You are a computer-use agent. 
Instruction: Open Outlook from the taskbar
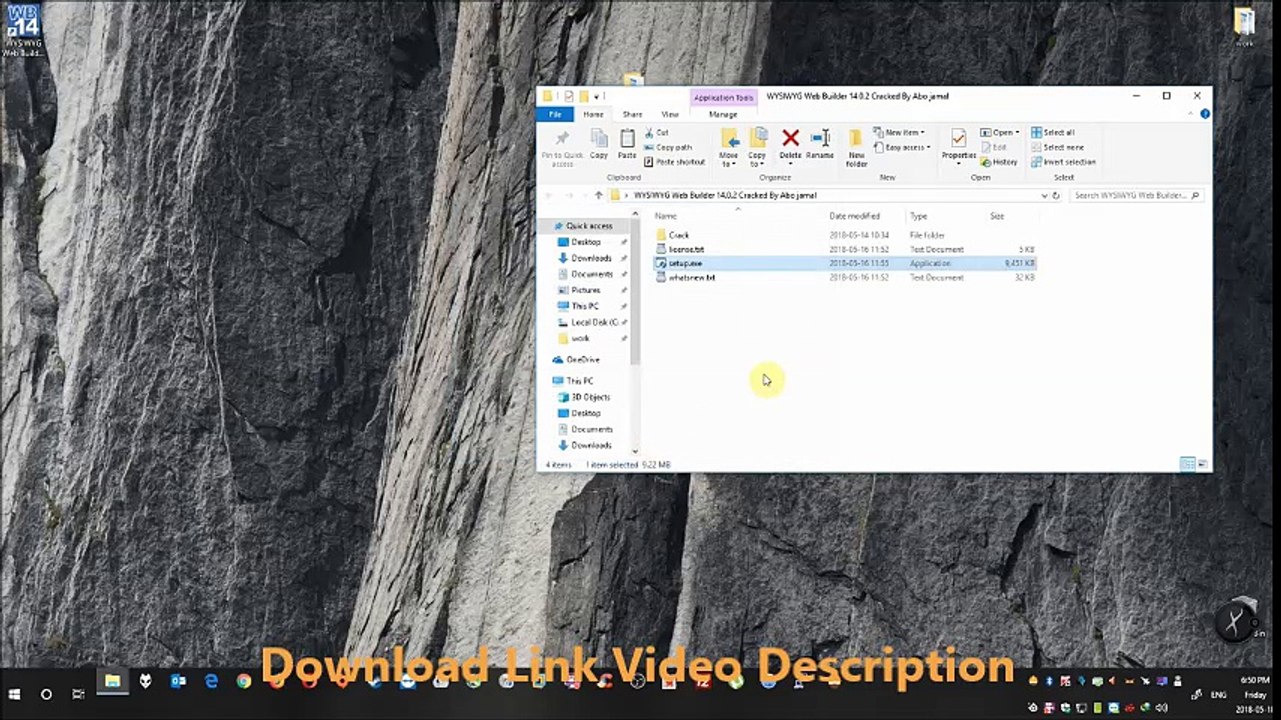point(178,682)
